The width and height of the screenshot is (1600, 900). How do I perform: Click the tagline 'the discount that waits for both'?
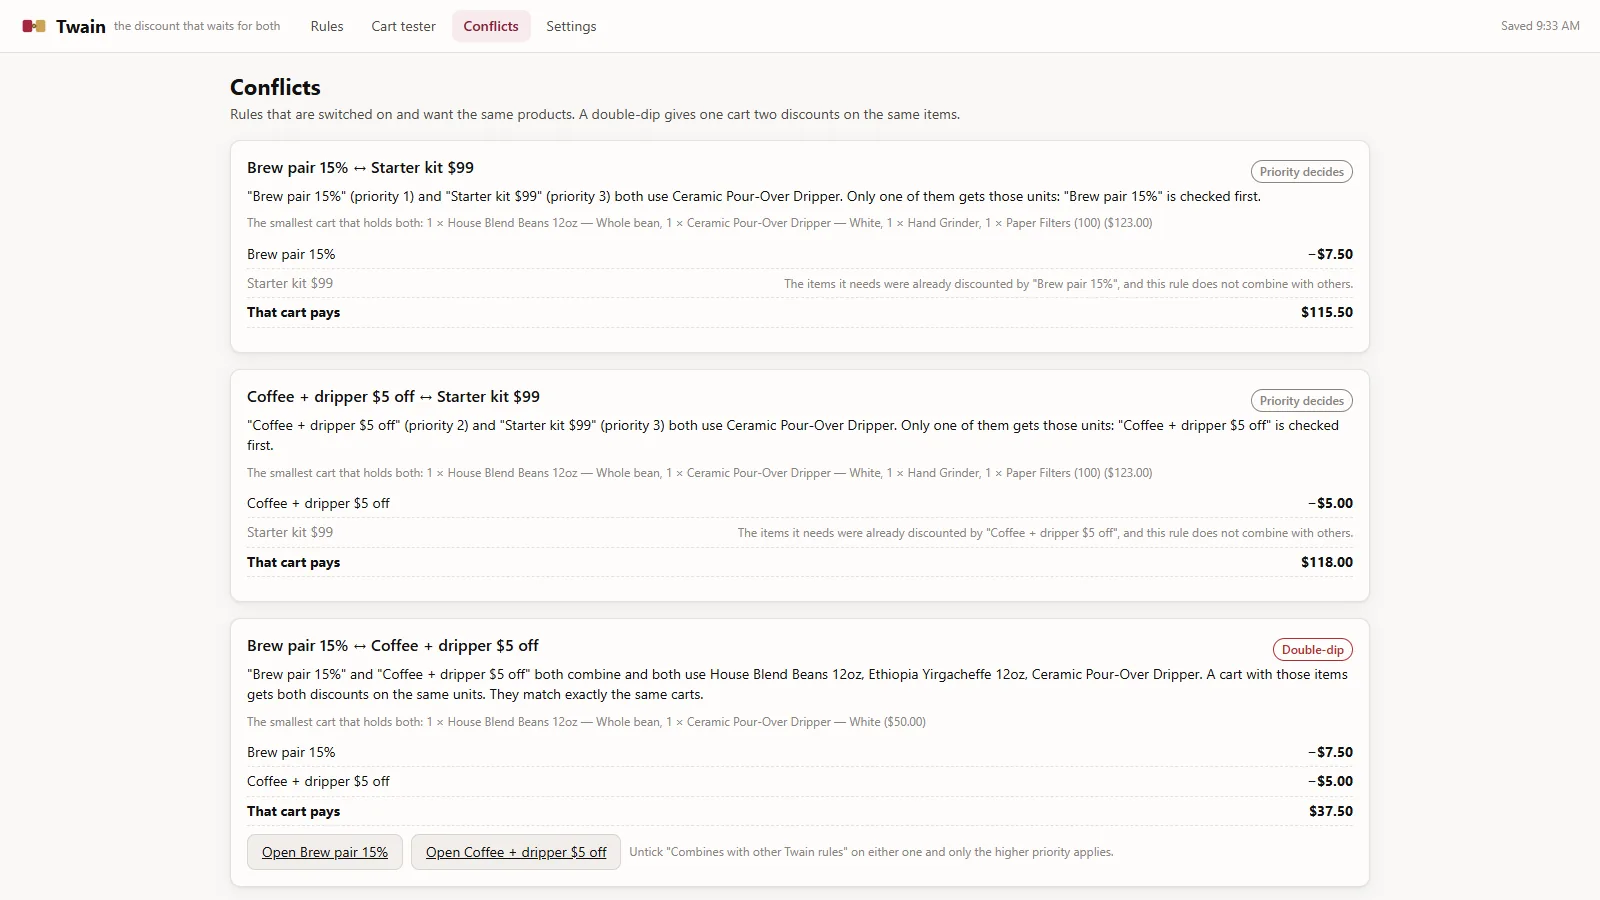(x=197, y=26)
